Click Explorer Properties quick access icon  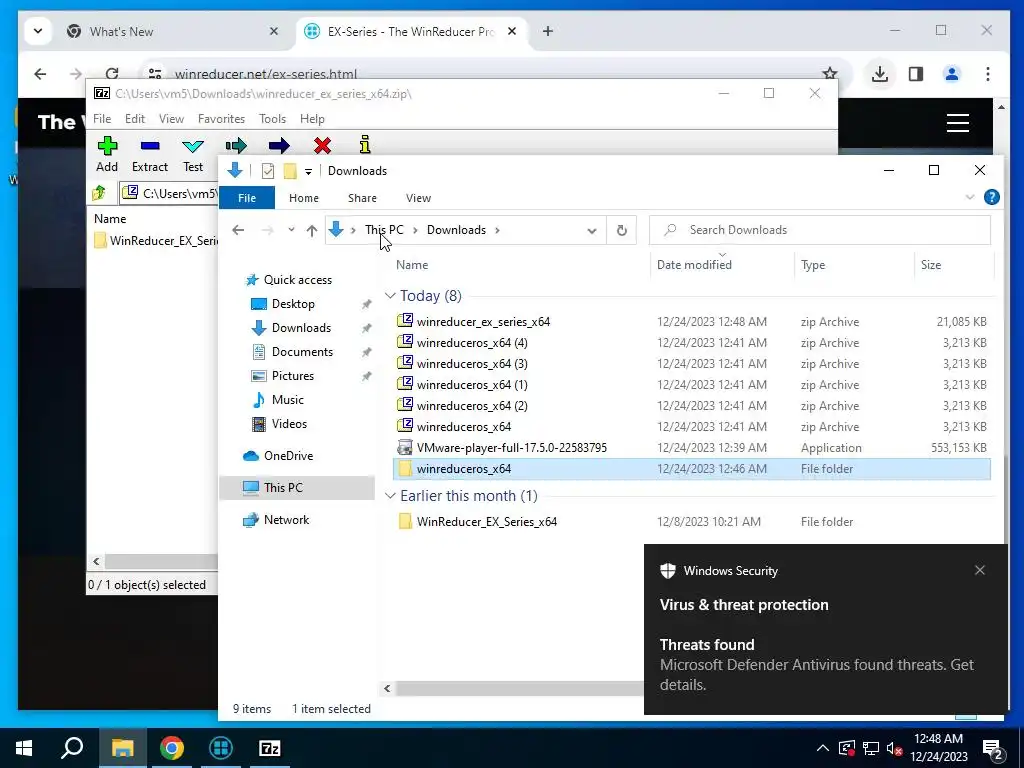tap(268, 171)
